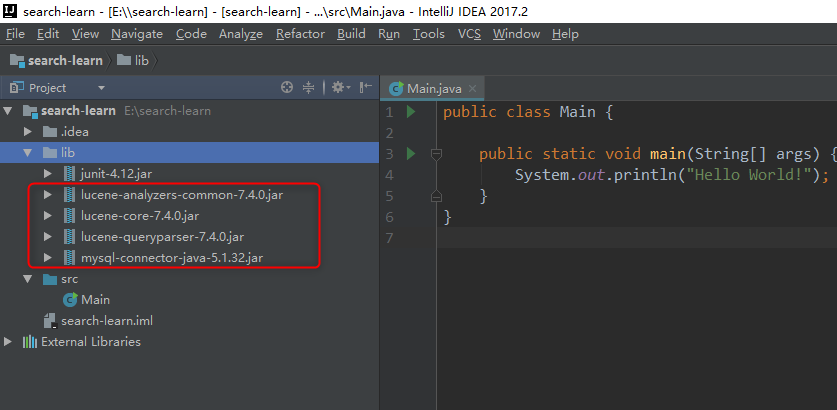Viewport: 837px width, 410px height.
Task: Expand mysql-connector-java-5.1.32.jar
Action: (x=48, y=258)
